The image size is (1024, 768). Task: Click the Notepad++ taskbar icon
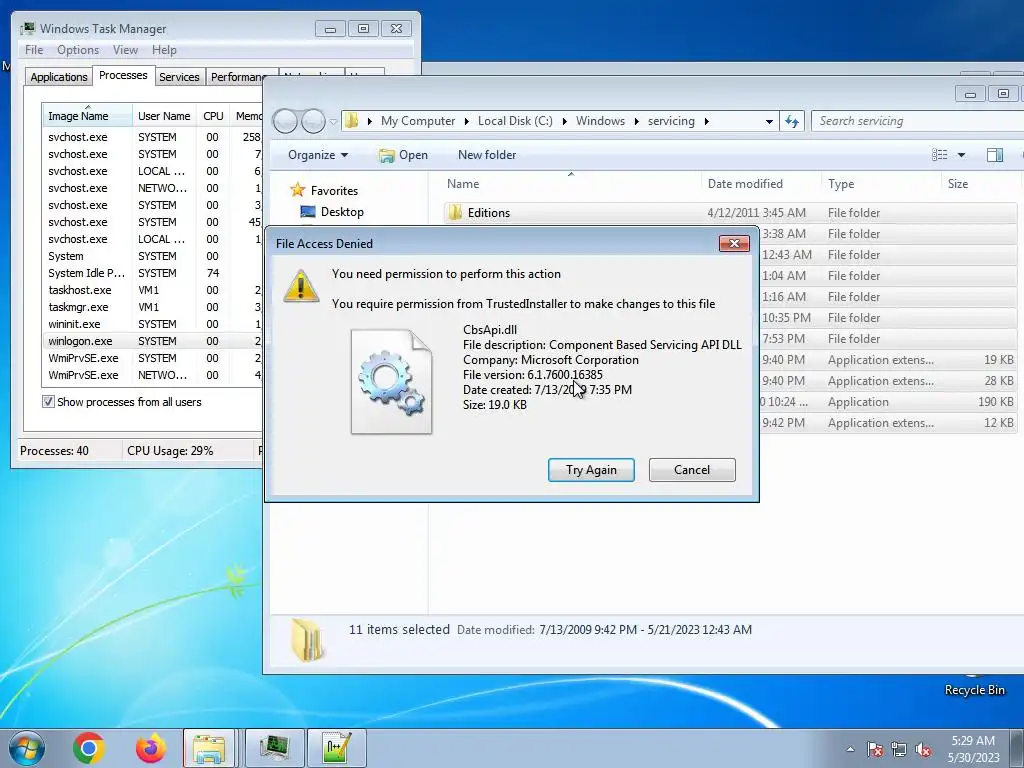coord(336,748)
